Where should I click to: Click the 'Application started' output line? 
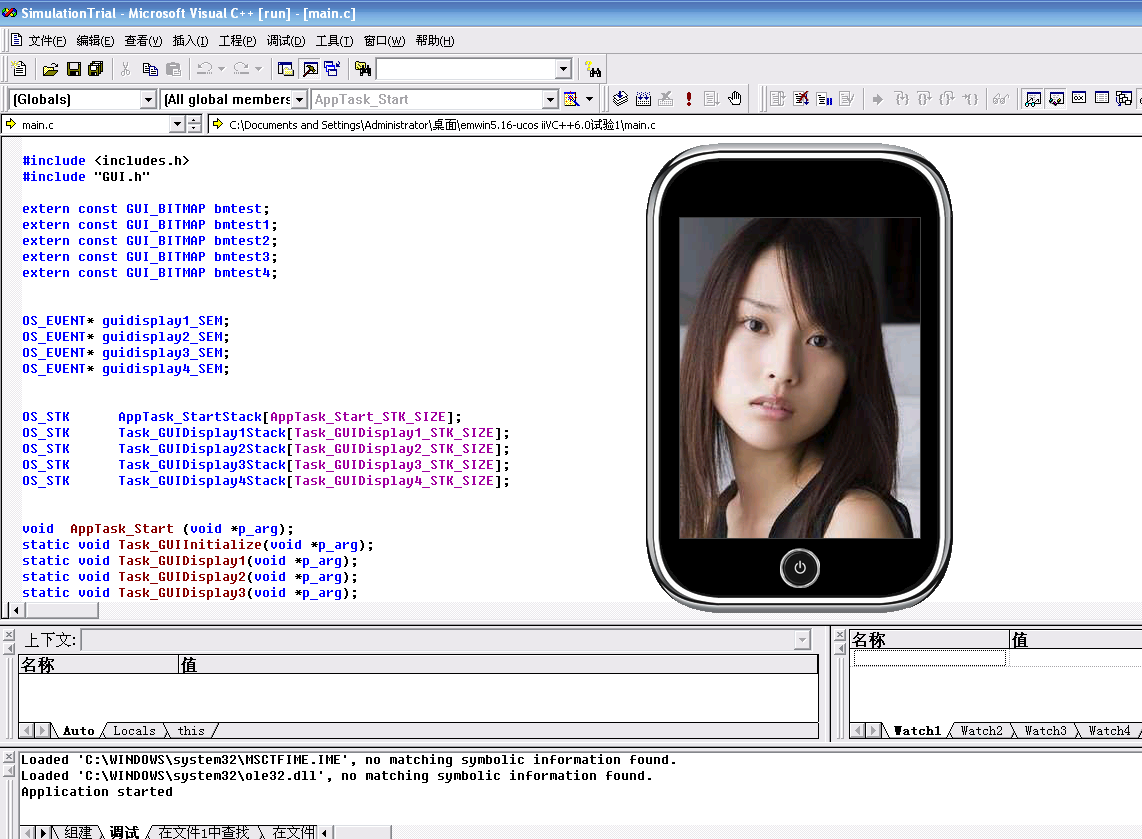pos(97,792)
